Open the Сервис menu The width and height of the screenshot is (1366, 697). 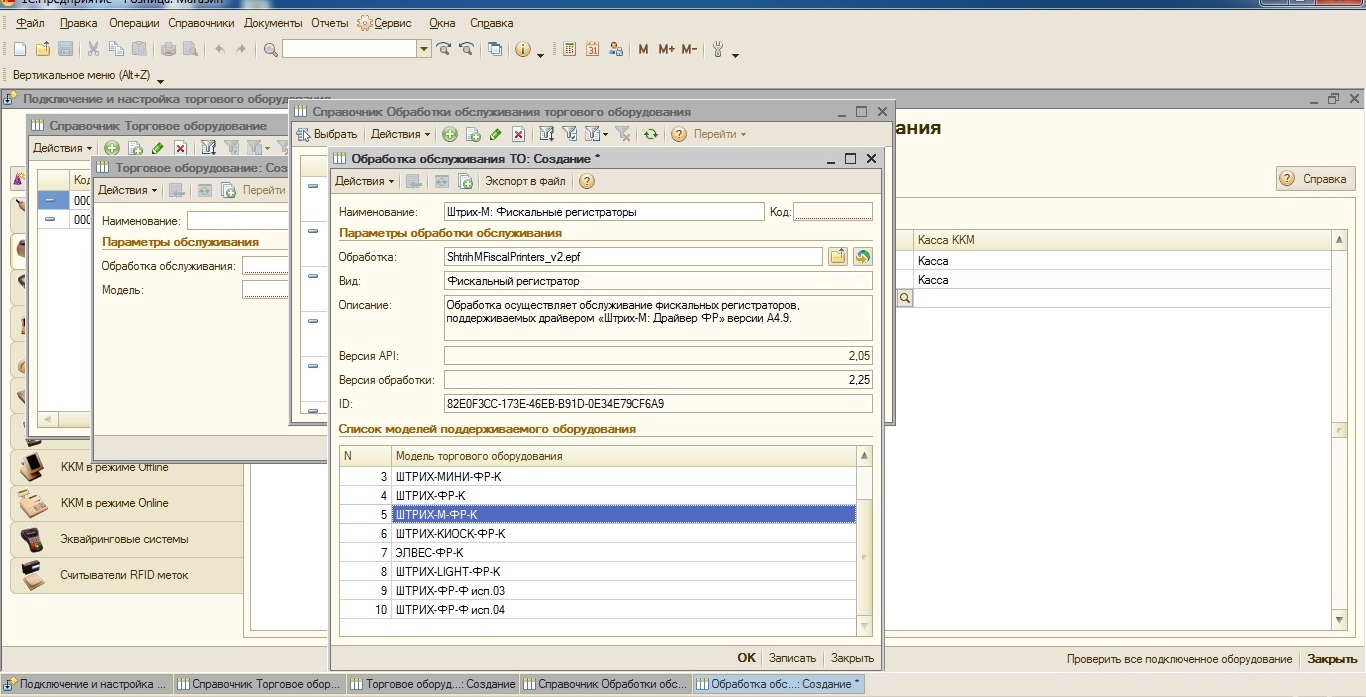(x=385, y=22)
